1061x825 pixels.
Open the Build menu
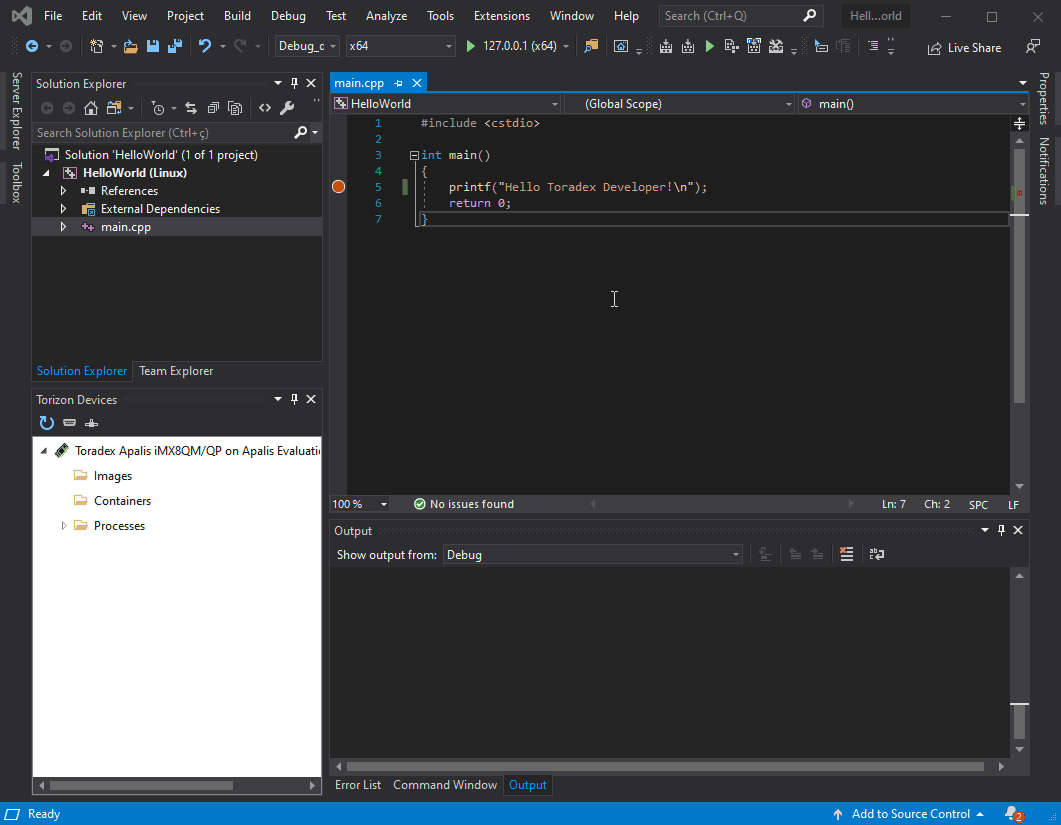[238, 16]
